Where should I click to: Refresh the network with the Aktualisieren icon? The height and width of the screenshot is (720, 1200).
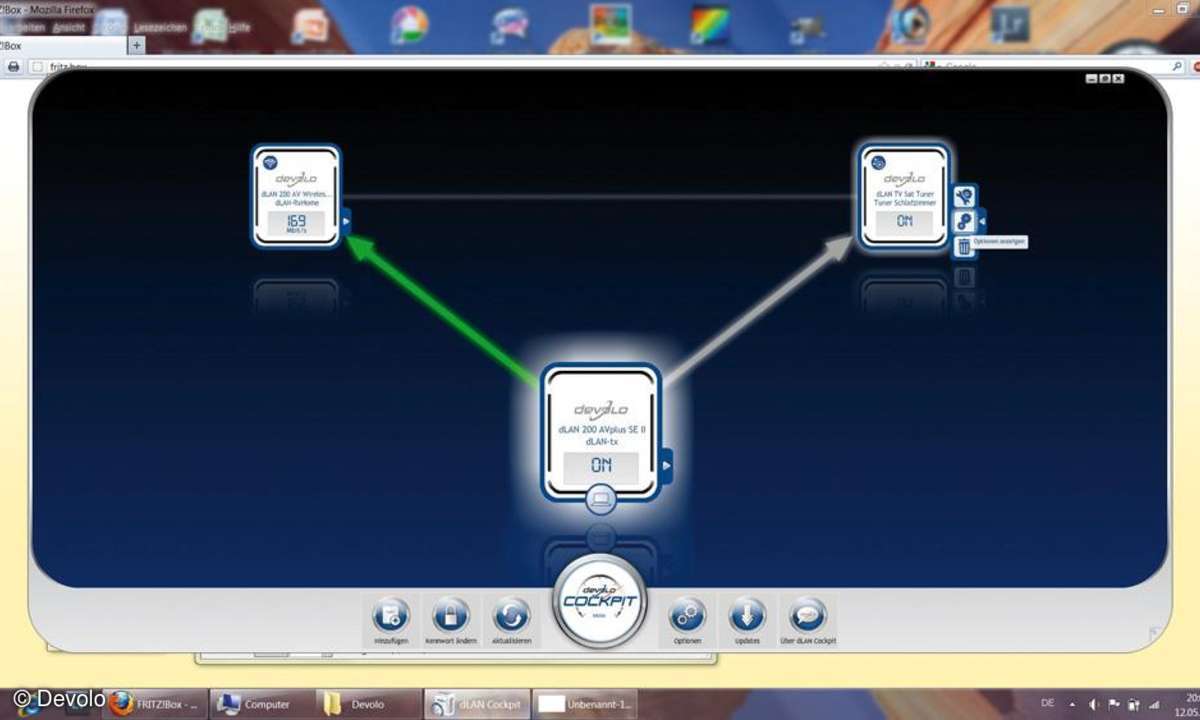click(x=511, y=614)
